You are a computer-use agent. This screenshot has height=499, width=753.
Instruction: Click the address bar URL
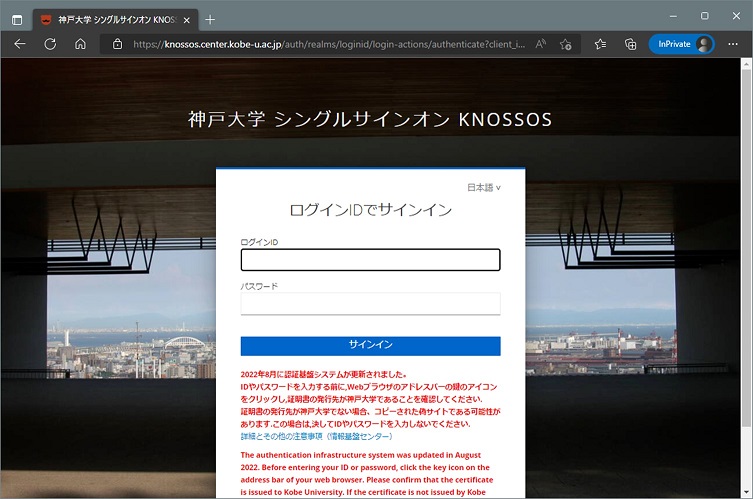coord(329,44)
